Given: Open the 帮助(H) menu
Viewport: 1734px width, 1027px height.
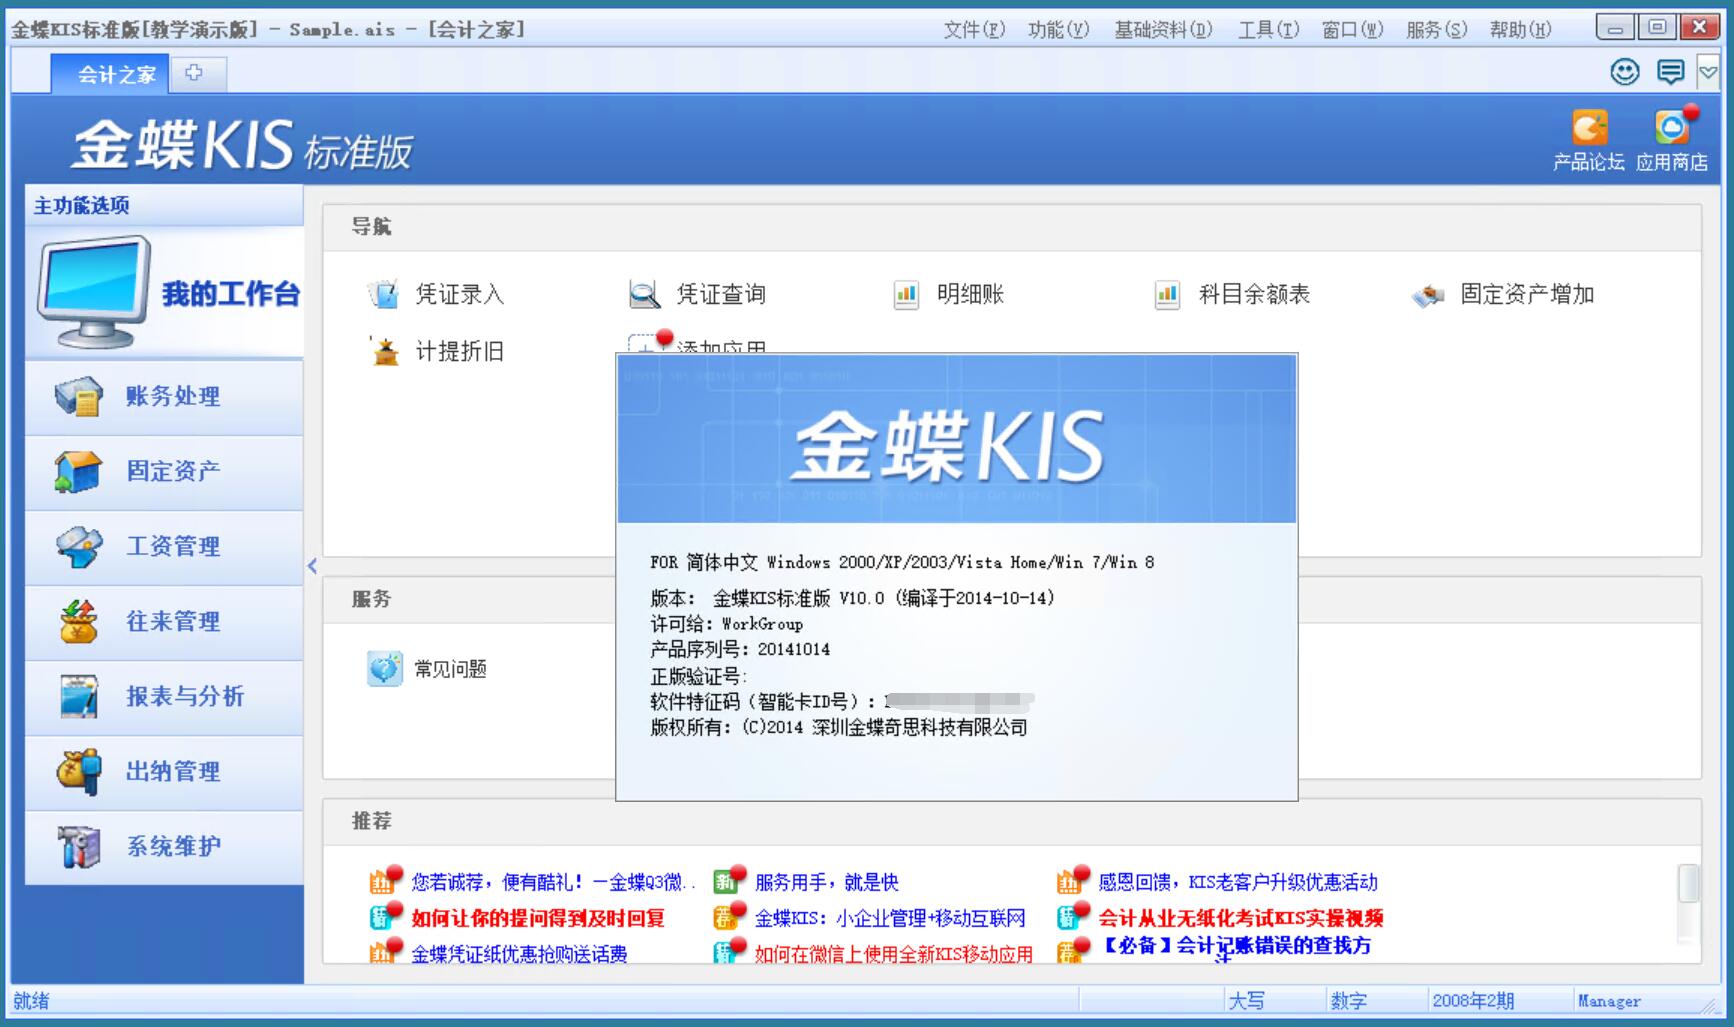Looking at the screenshot, I should click(x=1520, y=30).
